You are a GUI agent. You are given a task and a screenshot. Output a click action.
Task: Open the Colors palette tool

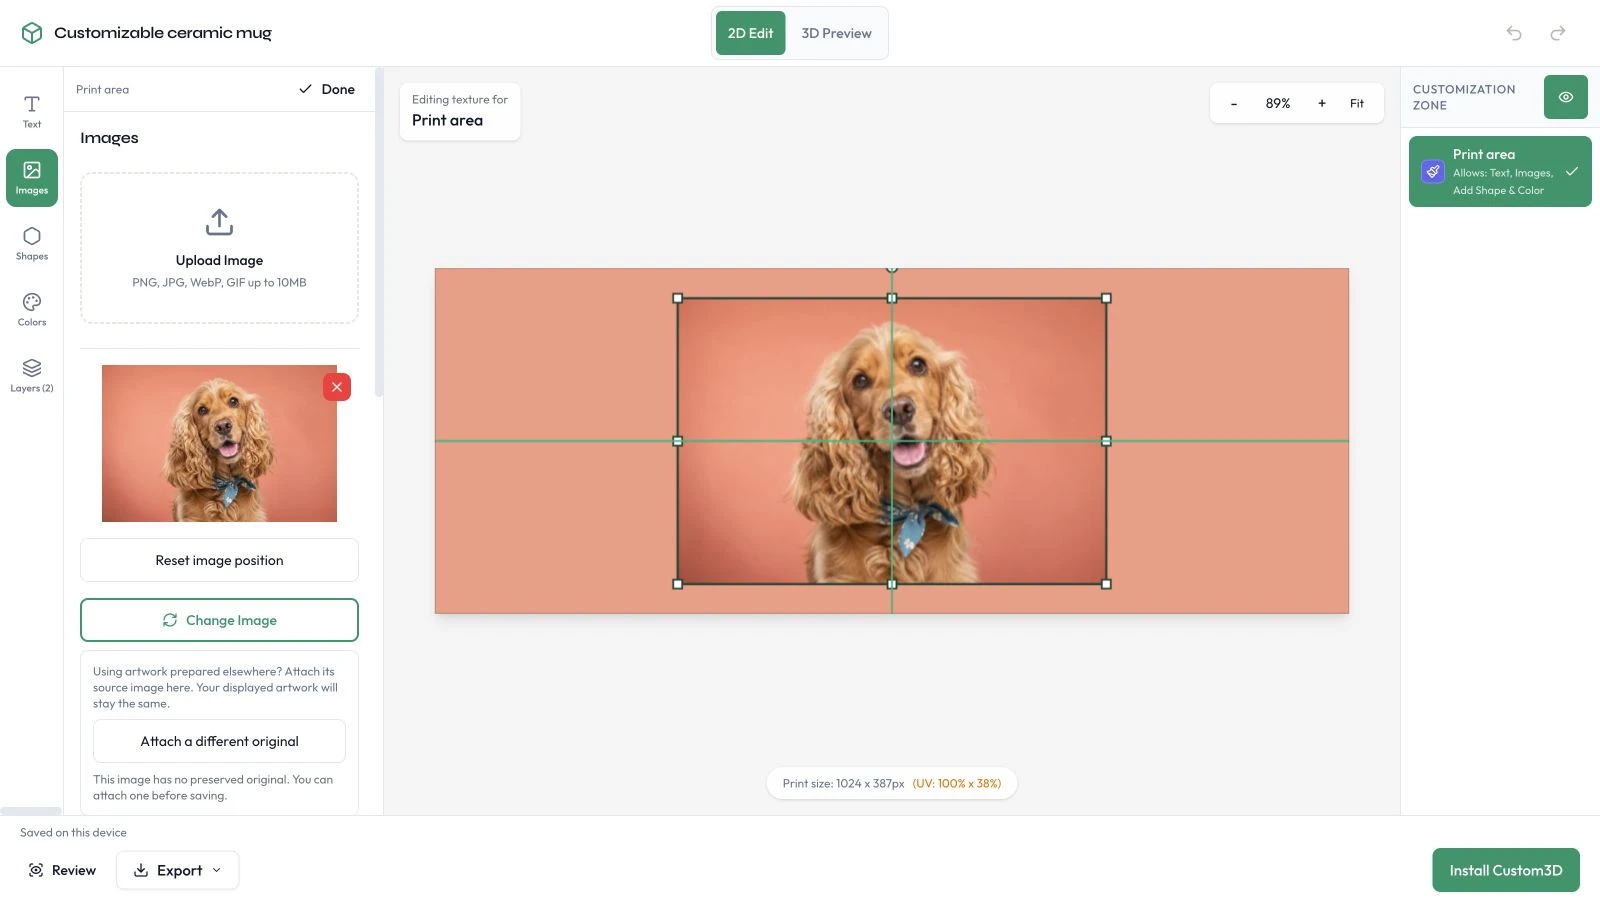[32, 310]
